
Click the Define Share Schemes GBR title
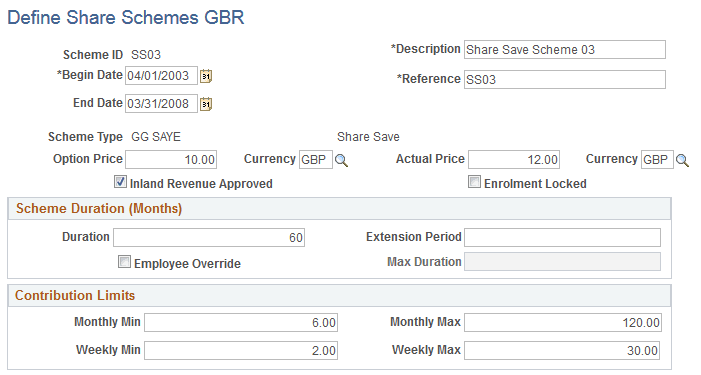tap(126, 18)
